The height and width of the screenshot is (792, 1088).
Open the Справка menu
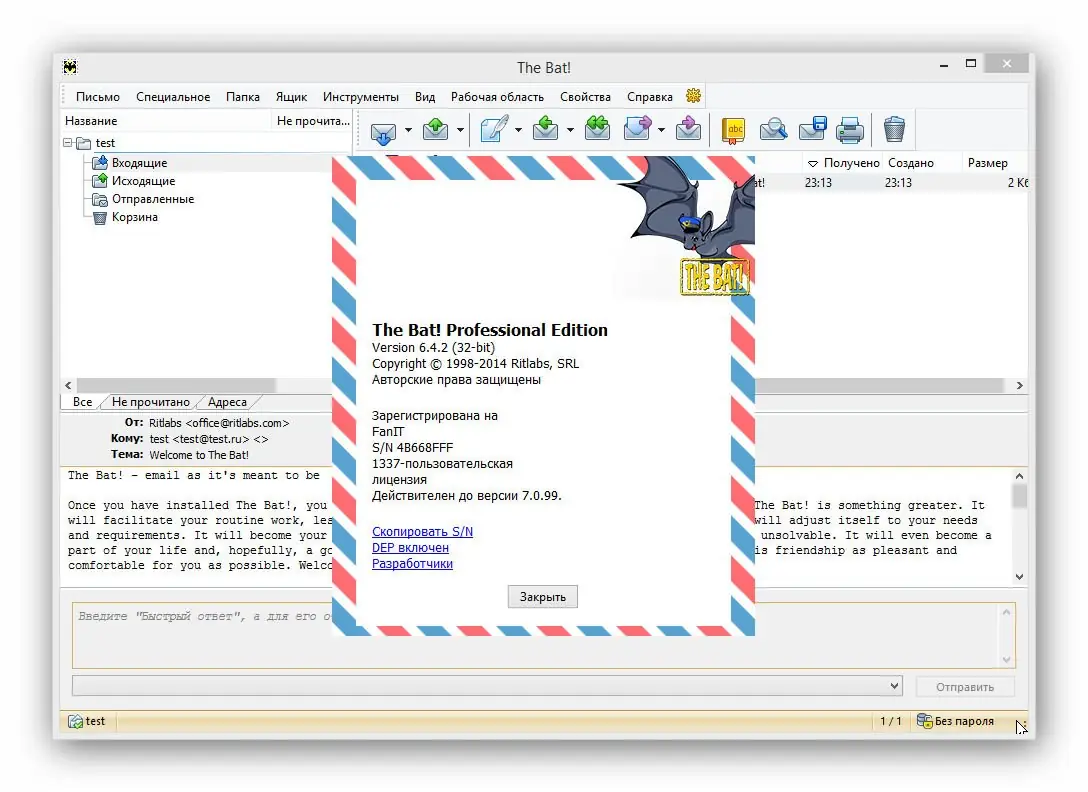[650, 96]
